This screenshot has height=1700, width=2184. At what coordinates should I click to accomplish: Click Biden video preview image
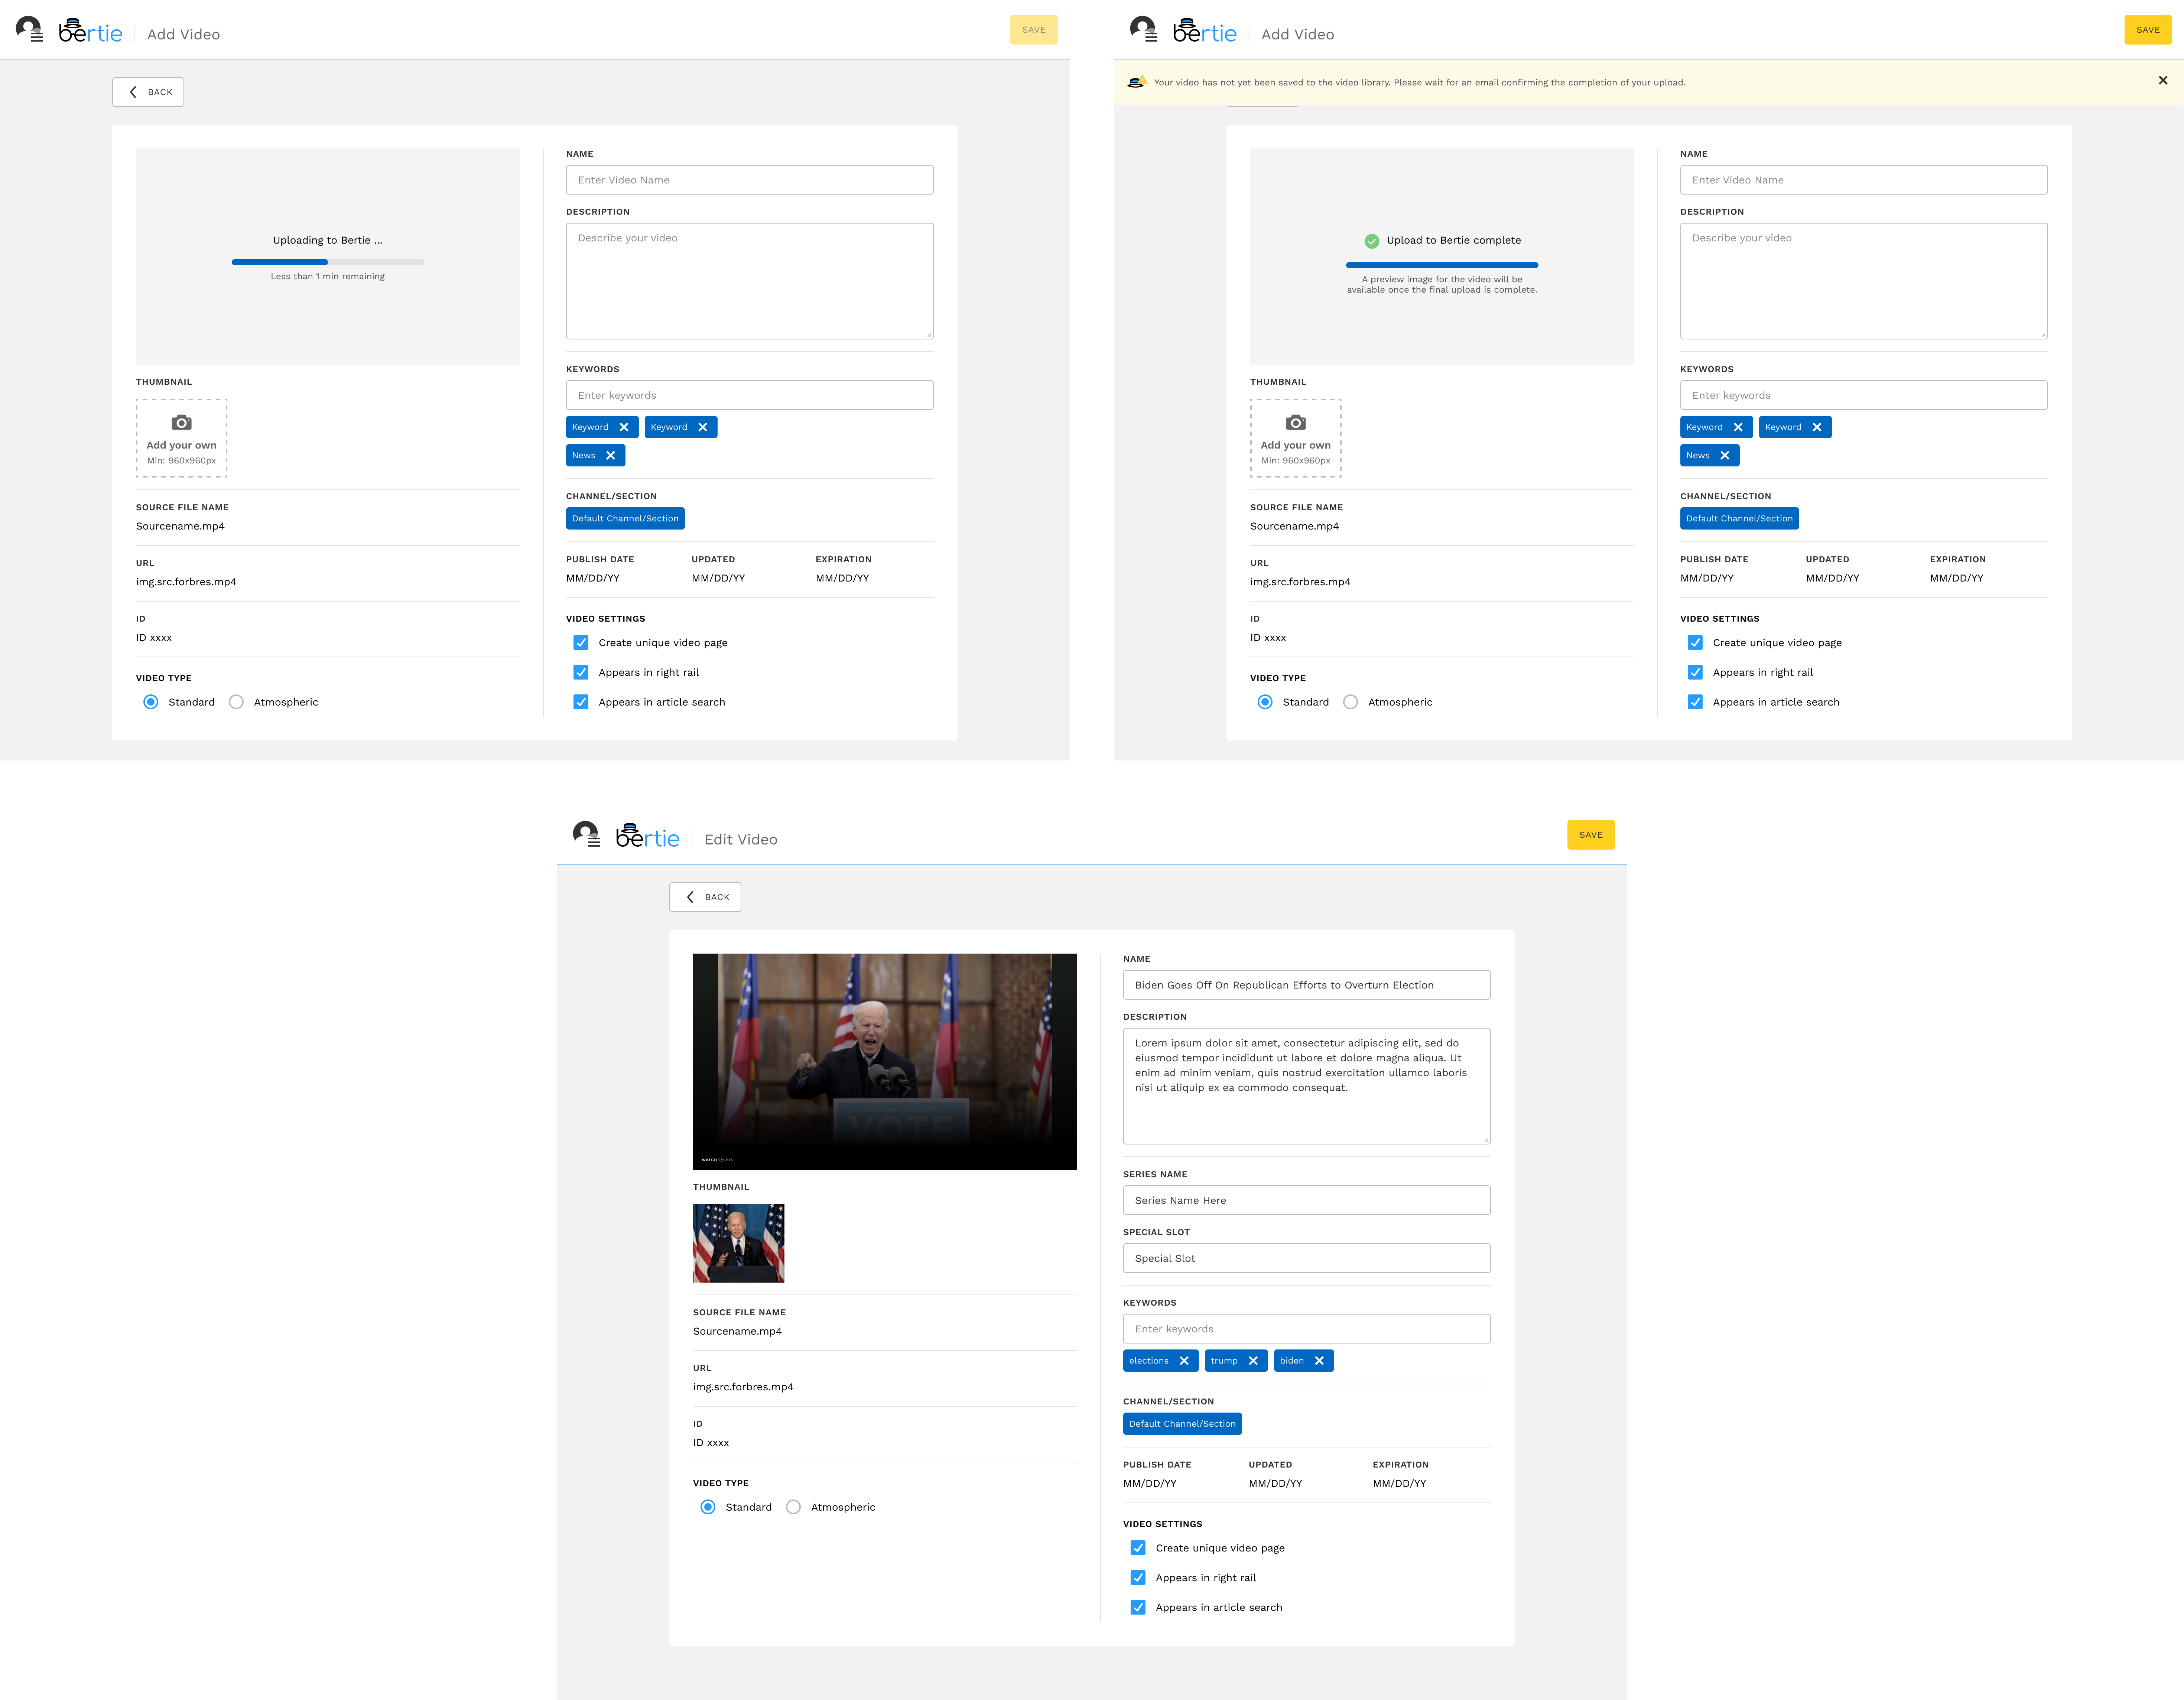coord(885,1061)
